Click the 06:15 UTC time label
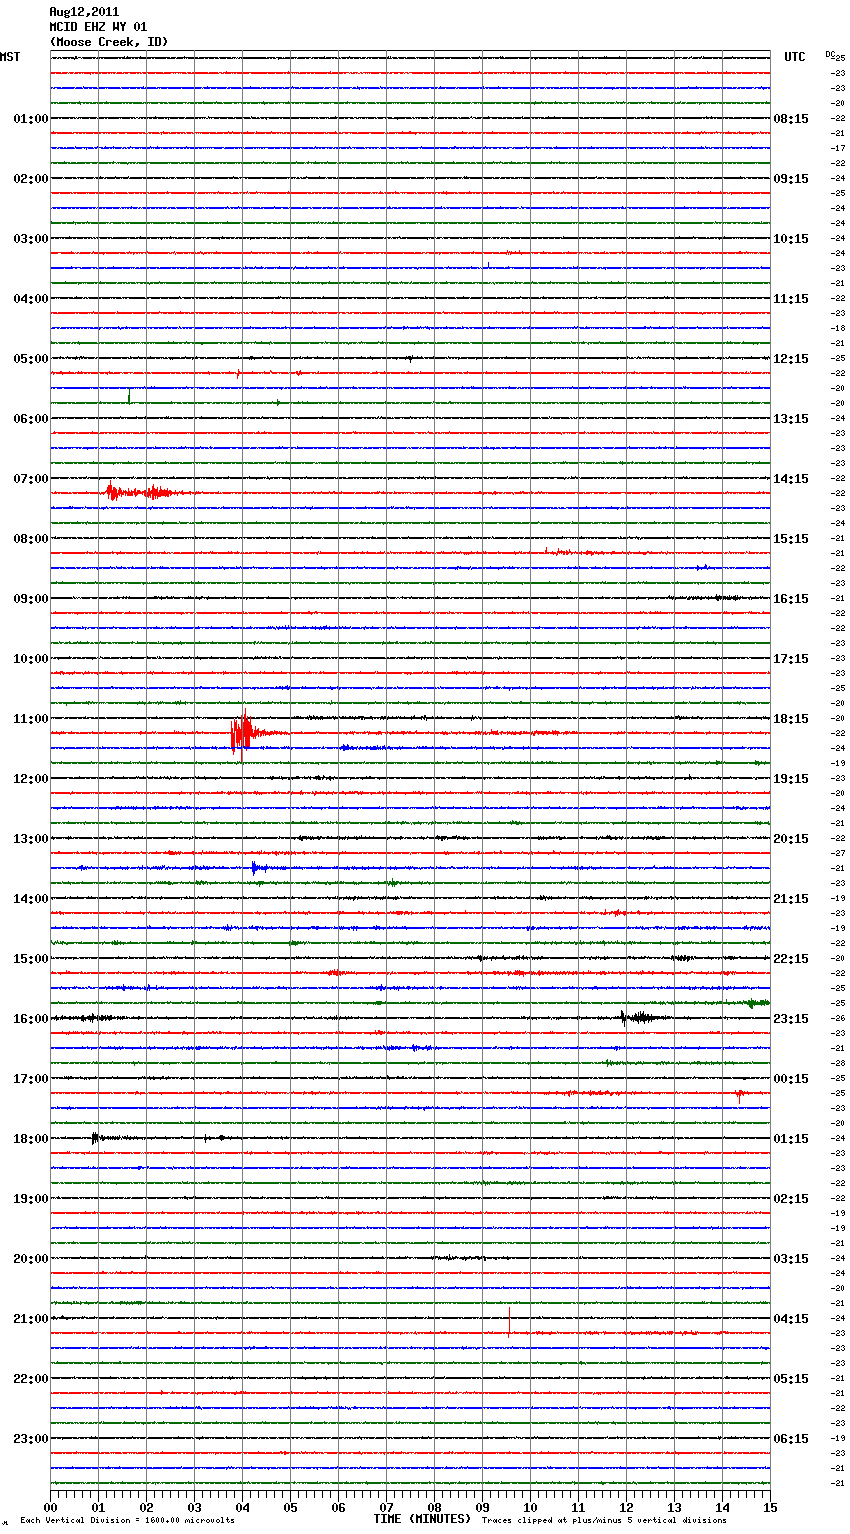 (x=791, y=1439)
